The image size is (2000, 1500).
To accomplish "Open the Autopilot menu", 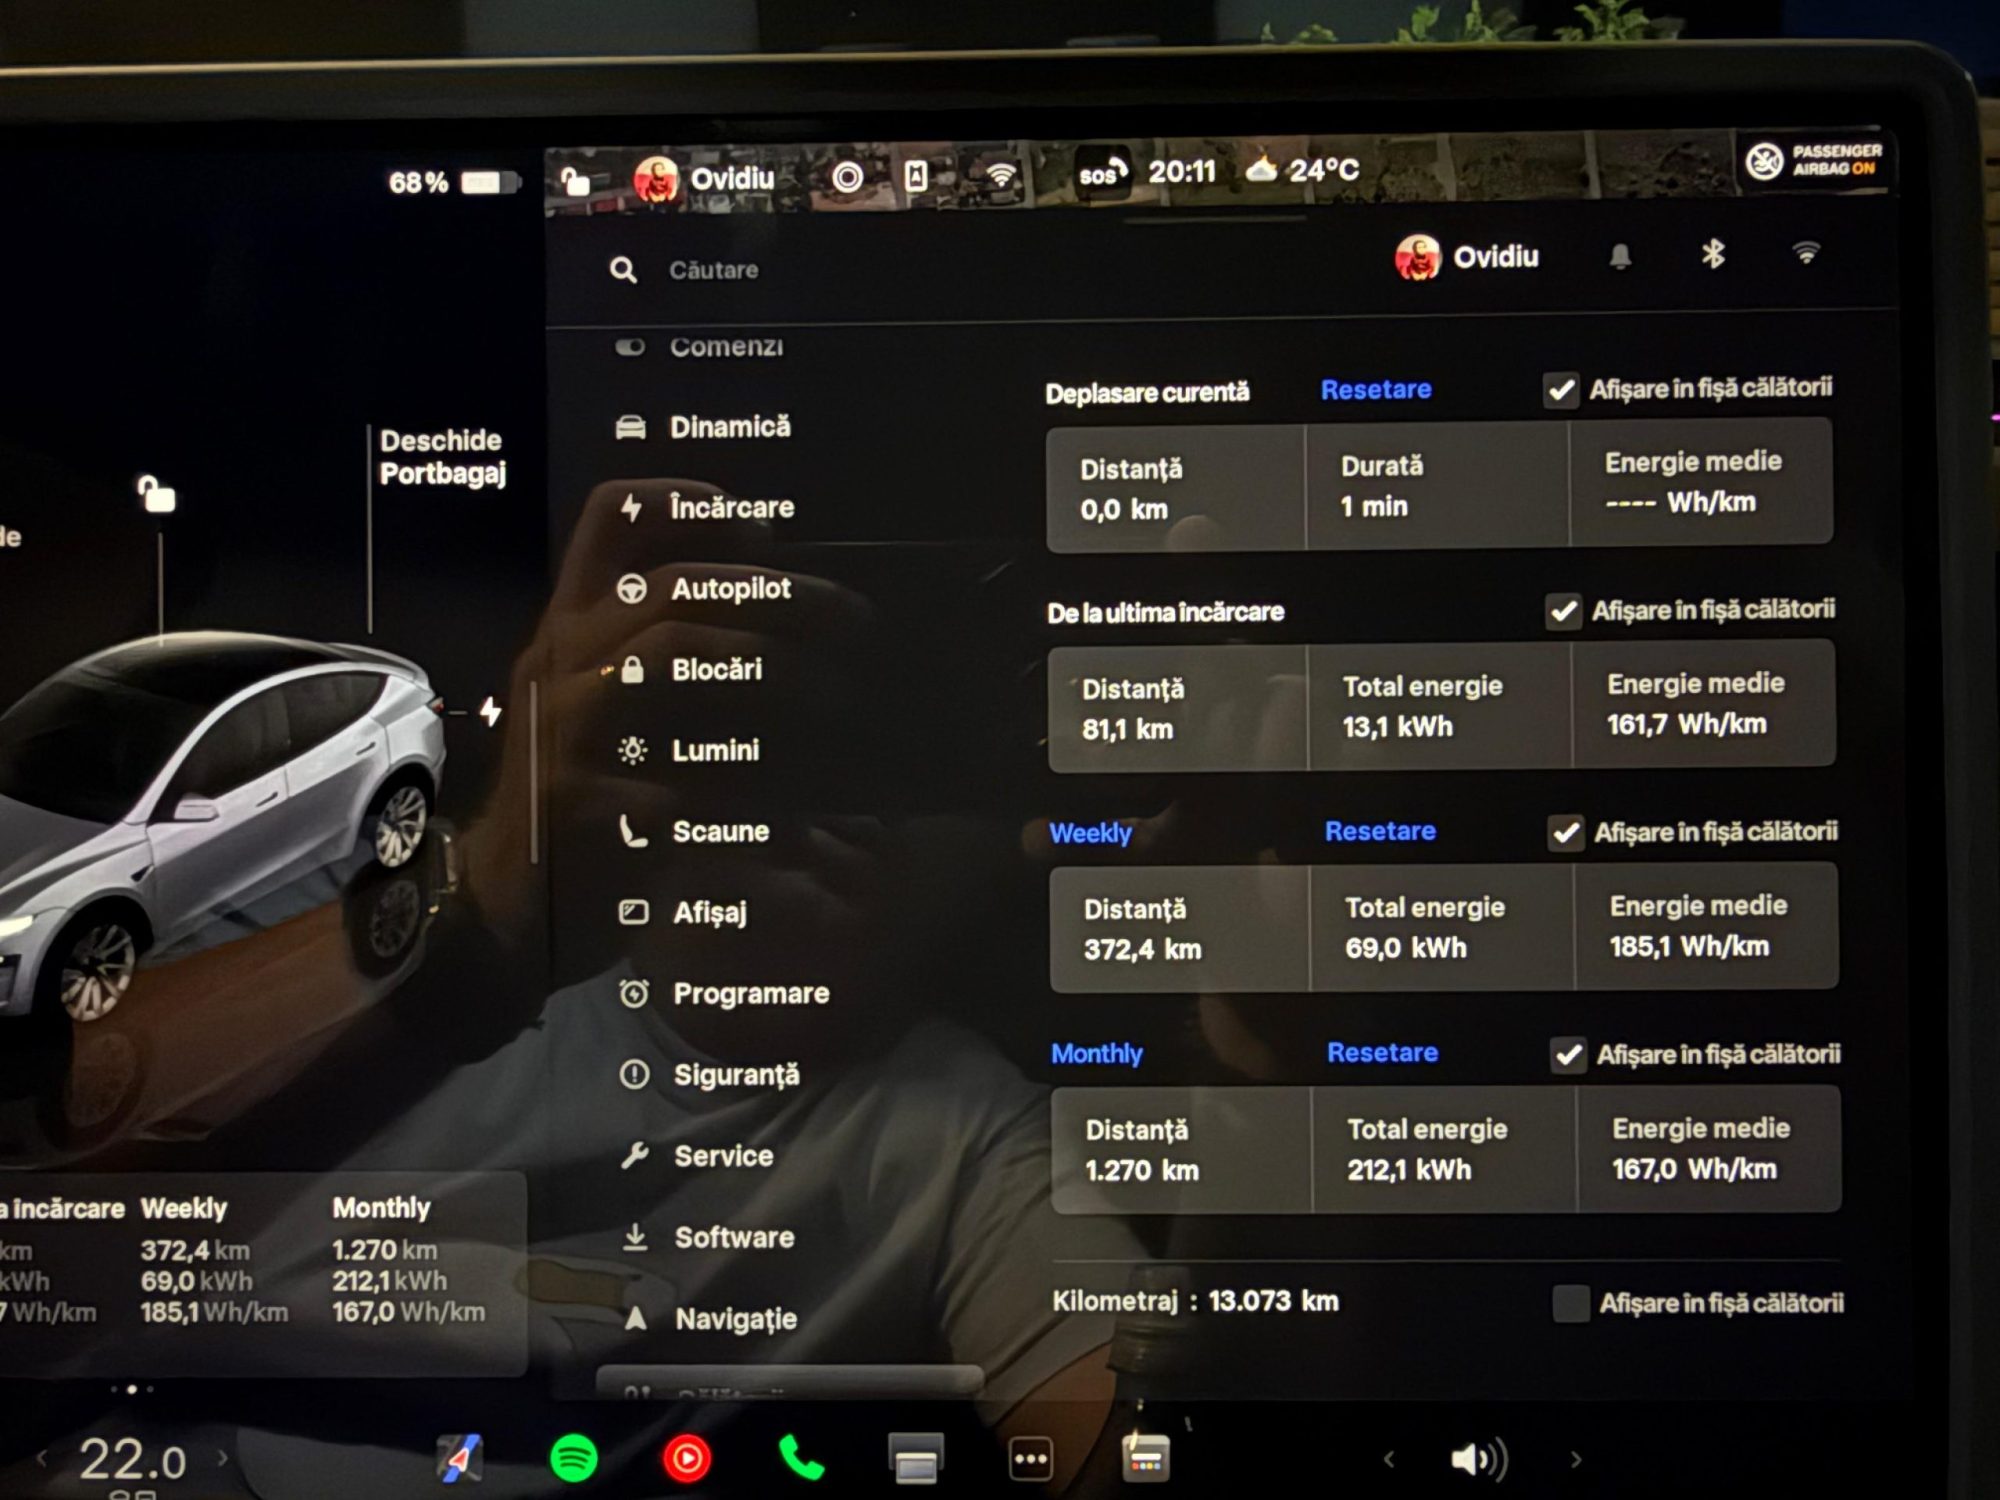I will tap(704, 589).
